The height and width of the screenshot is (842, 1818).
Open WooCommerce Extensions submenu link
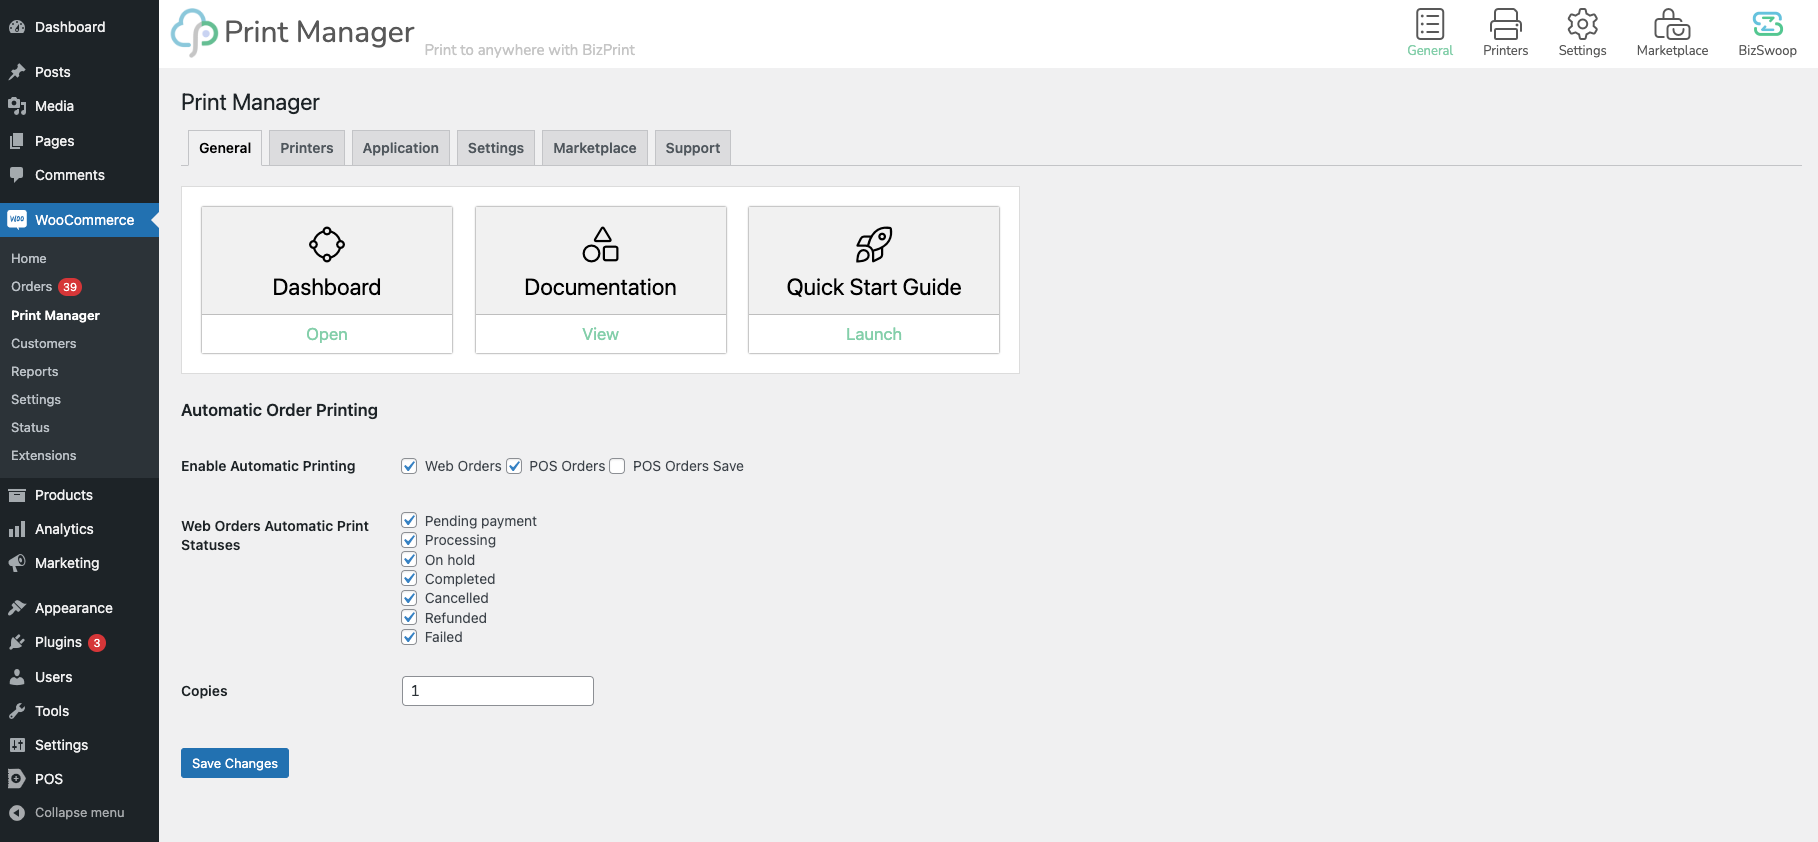click(x=44, y=455)
